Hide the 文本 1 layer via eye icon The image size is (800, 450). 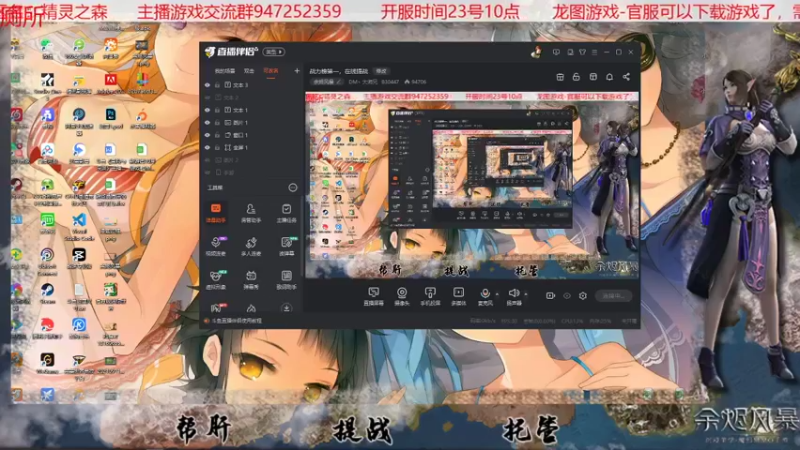(x=207, y=110)
